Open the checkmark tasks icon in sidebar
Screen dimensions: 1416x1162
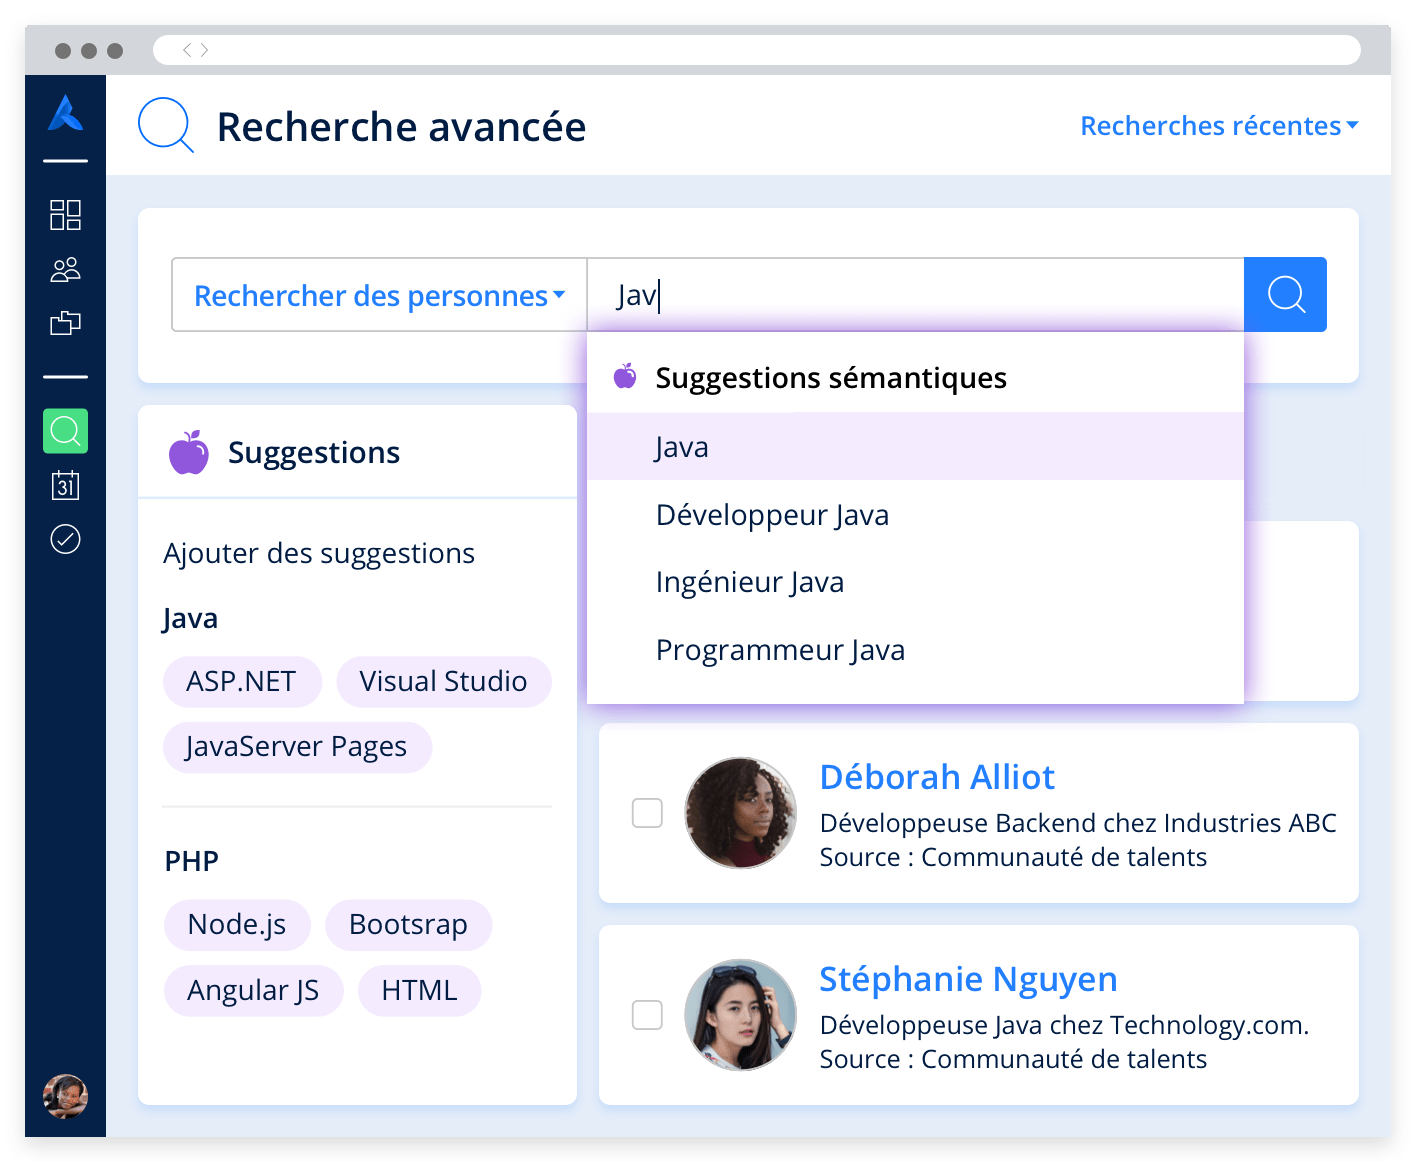65,539
